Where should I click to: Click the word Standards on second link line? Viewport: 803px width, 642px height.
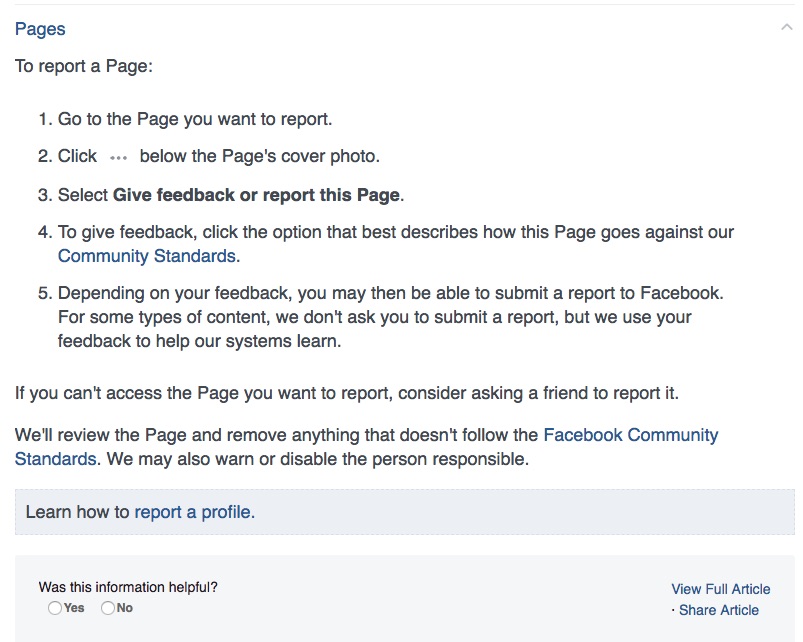pos(55,459)
